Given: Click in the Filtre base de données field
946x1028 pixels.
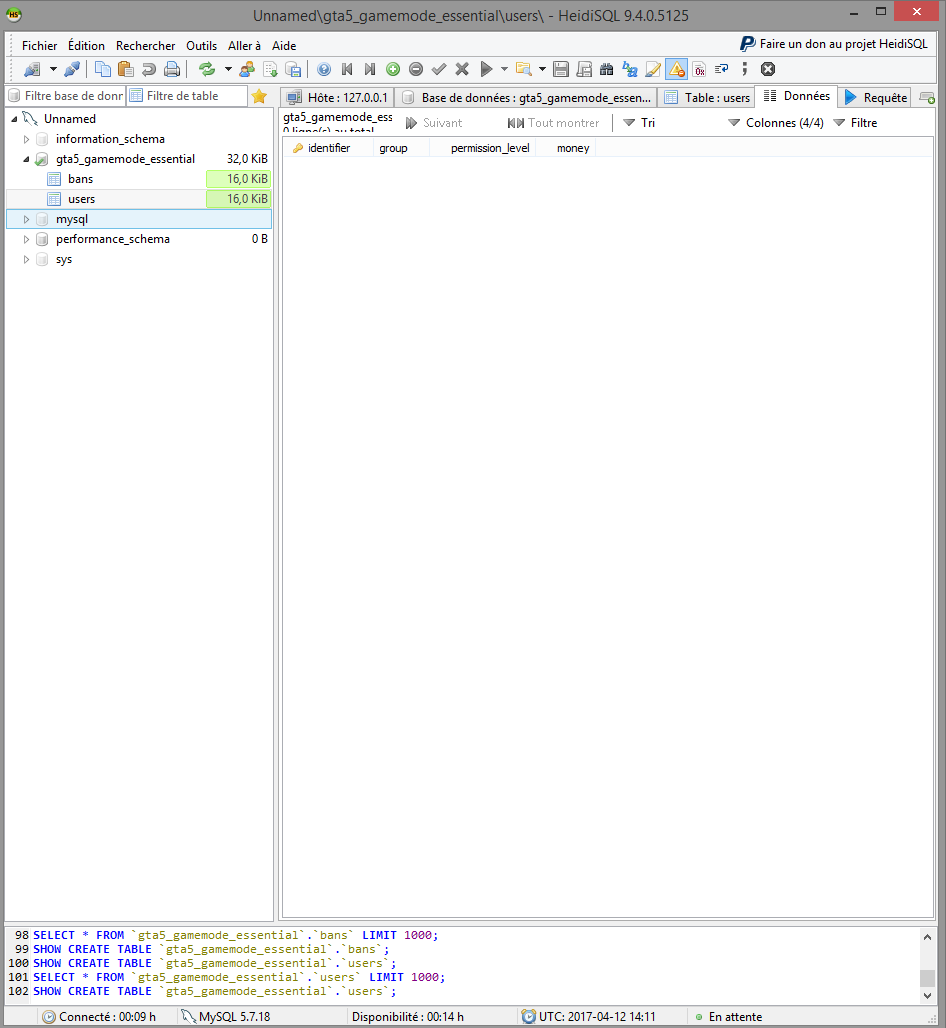Looking at the screenshot, I should [66, 96].
